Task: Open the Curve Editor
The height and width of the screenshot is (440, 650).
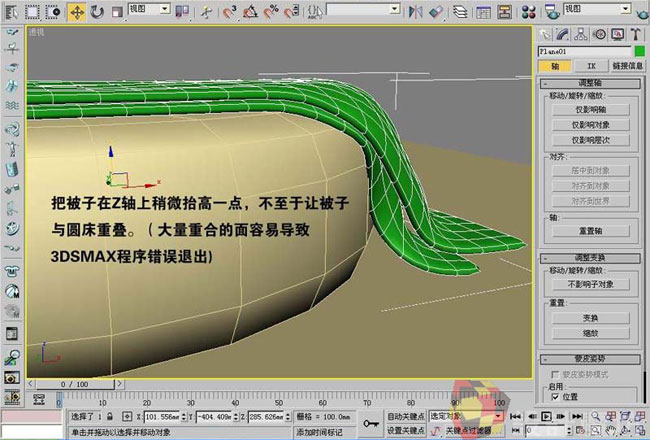Action: pyautogui.click(x=483, y=12)
